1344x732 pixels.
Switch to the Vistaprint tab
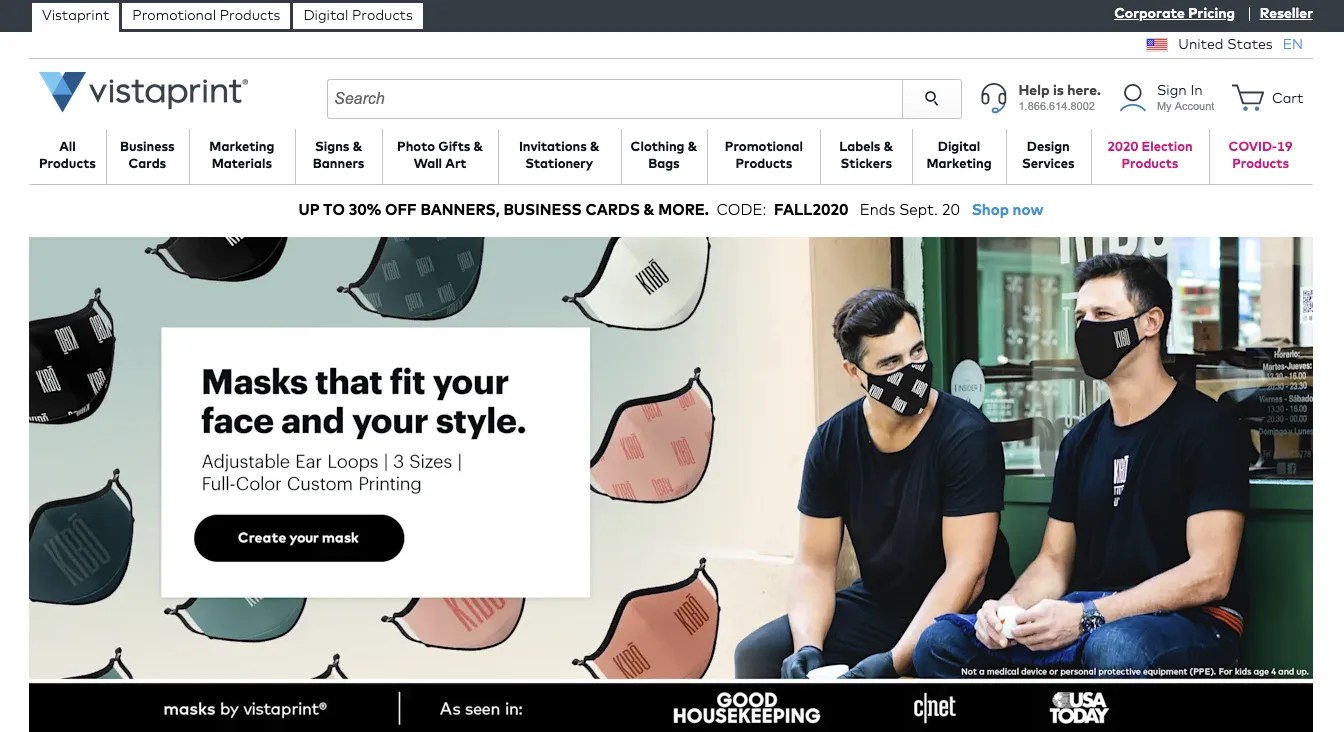pyautogui.click(x=76, y=16)
